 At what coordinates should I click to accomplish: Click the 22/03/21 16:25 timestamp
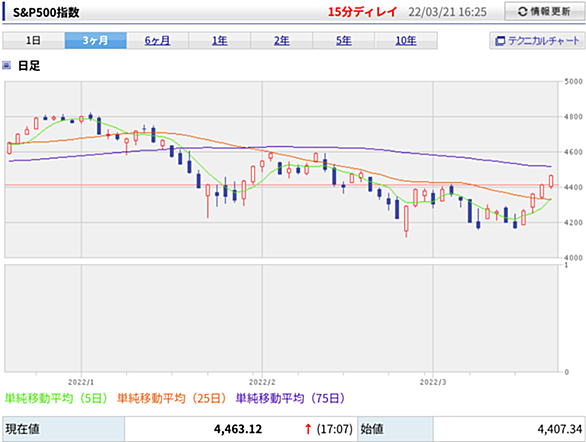point(447,12)
